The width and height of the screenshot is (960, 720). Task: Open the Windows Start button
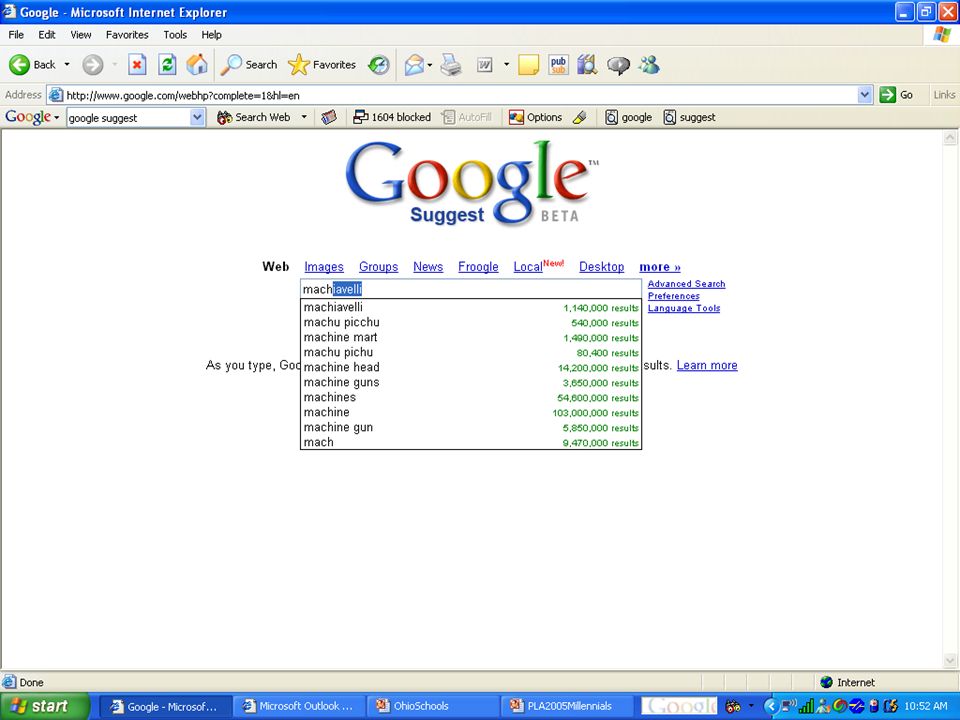(x=45, y=706)
